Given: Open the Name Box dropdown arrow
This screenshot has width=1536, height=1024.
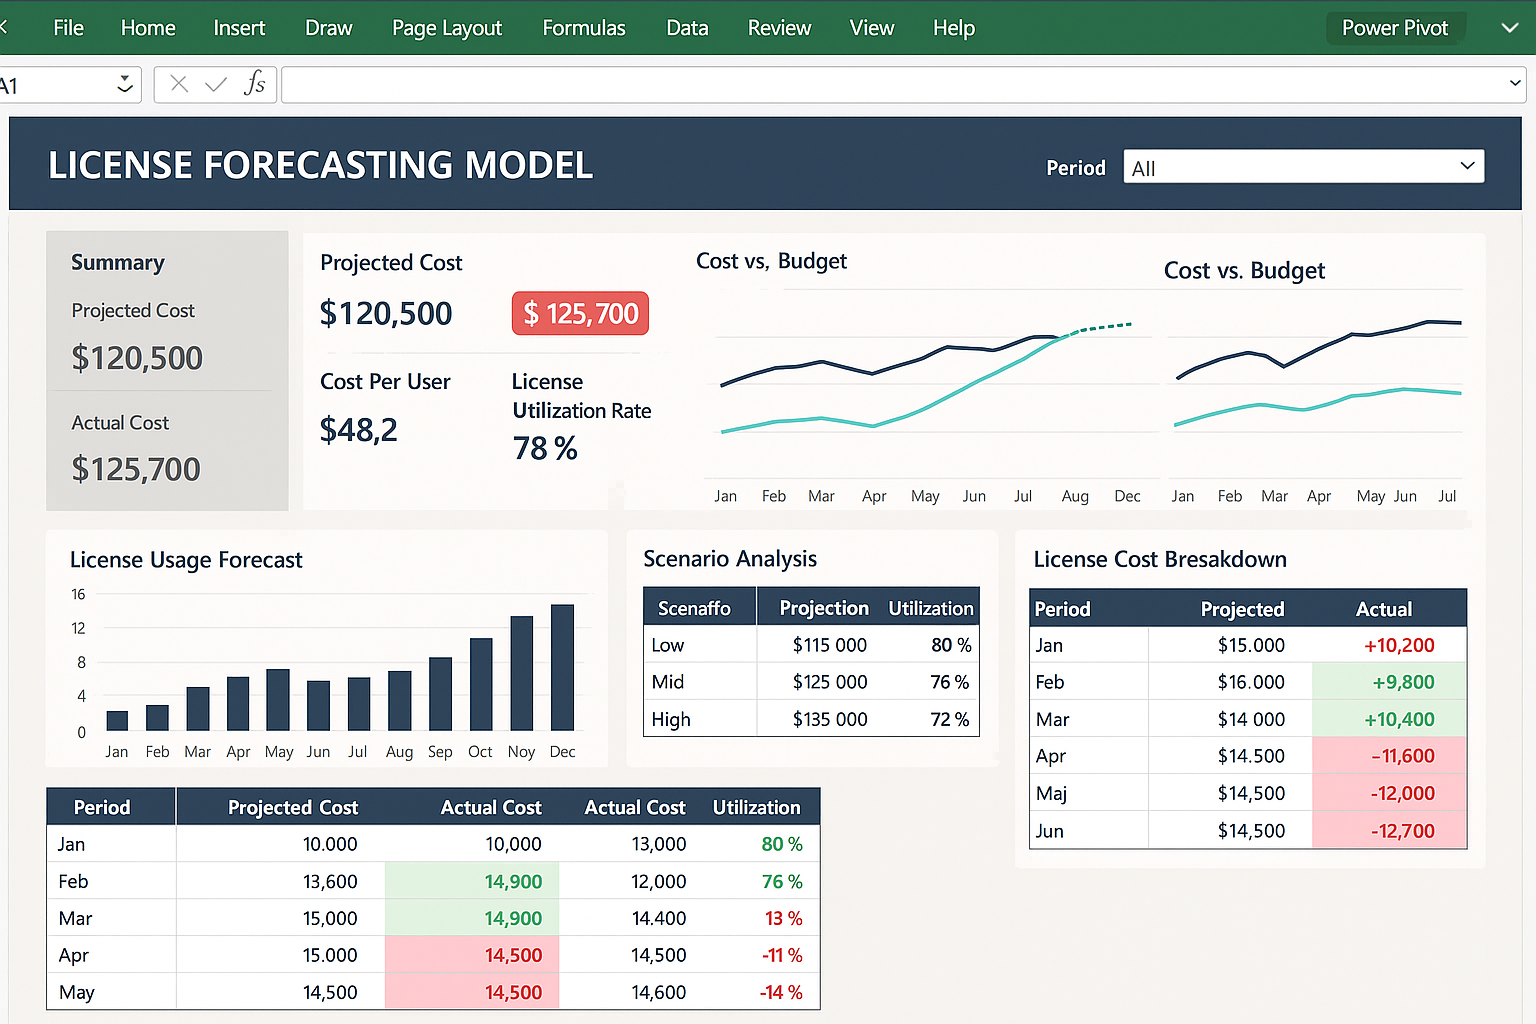Looking at the screenshot, I should click(x=125, y=85).
